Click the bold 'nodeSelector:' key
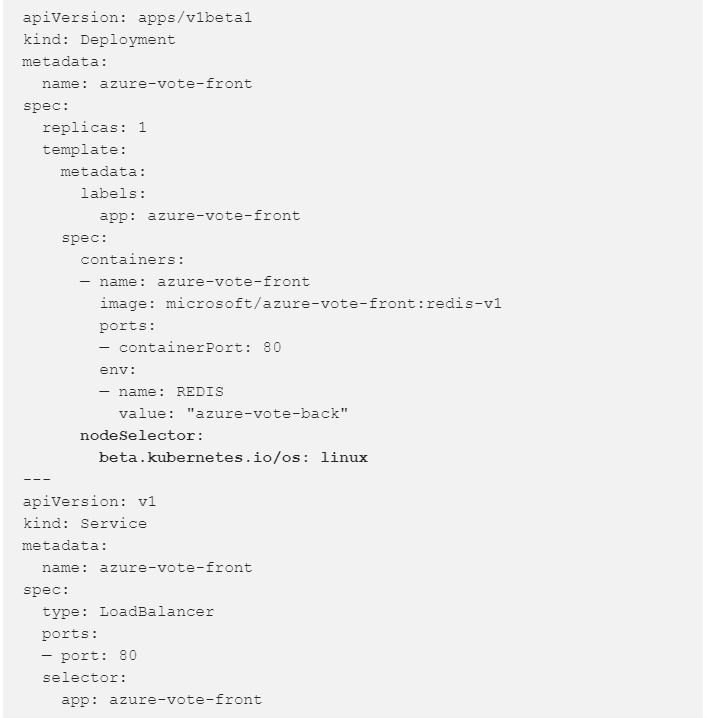This screenshot has width=707, height=718. pyautogui.click(x=142, y=435)
